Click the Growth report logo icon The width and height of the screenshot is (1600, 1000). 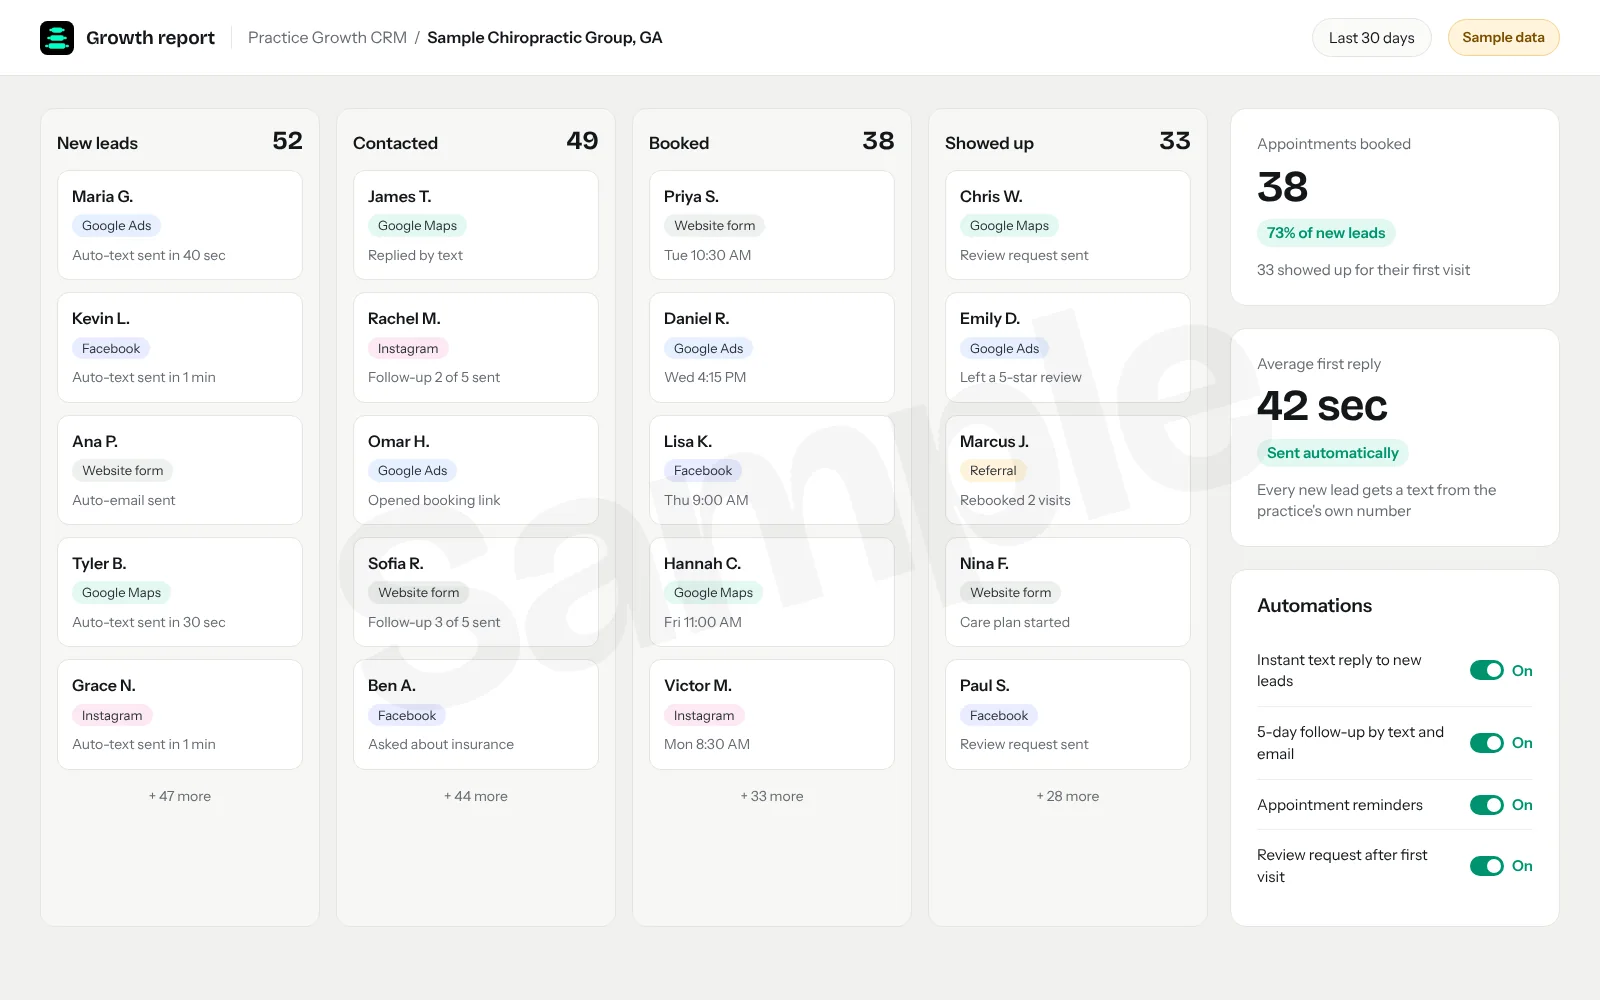click(57, 38)
